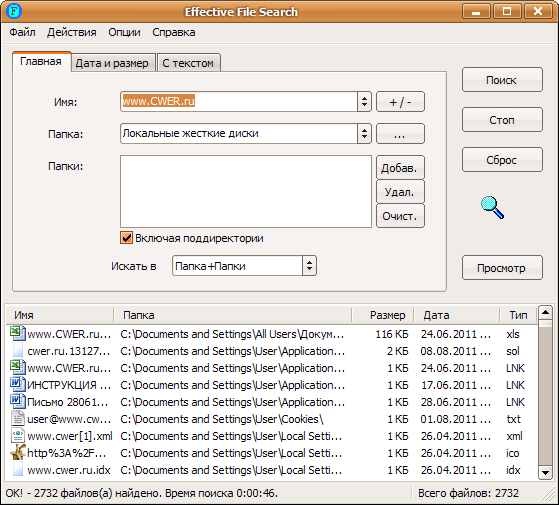Click results scrollbar down arrow

tap(545, 473)
